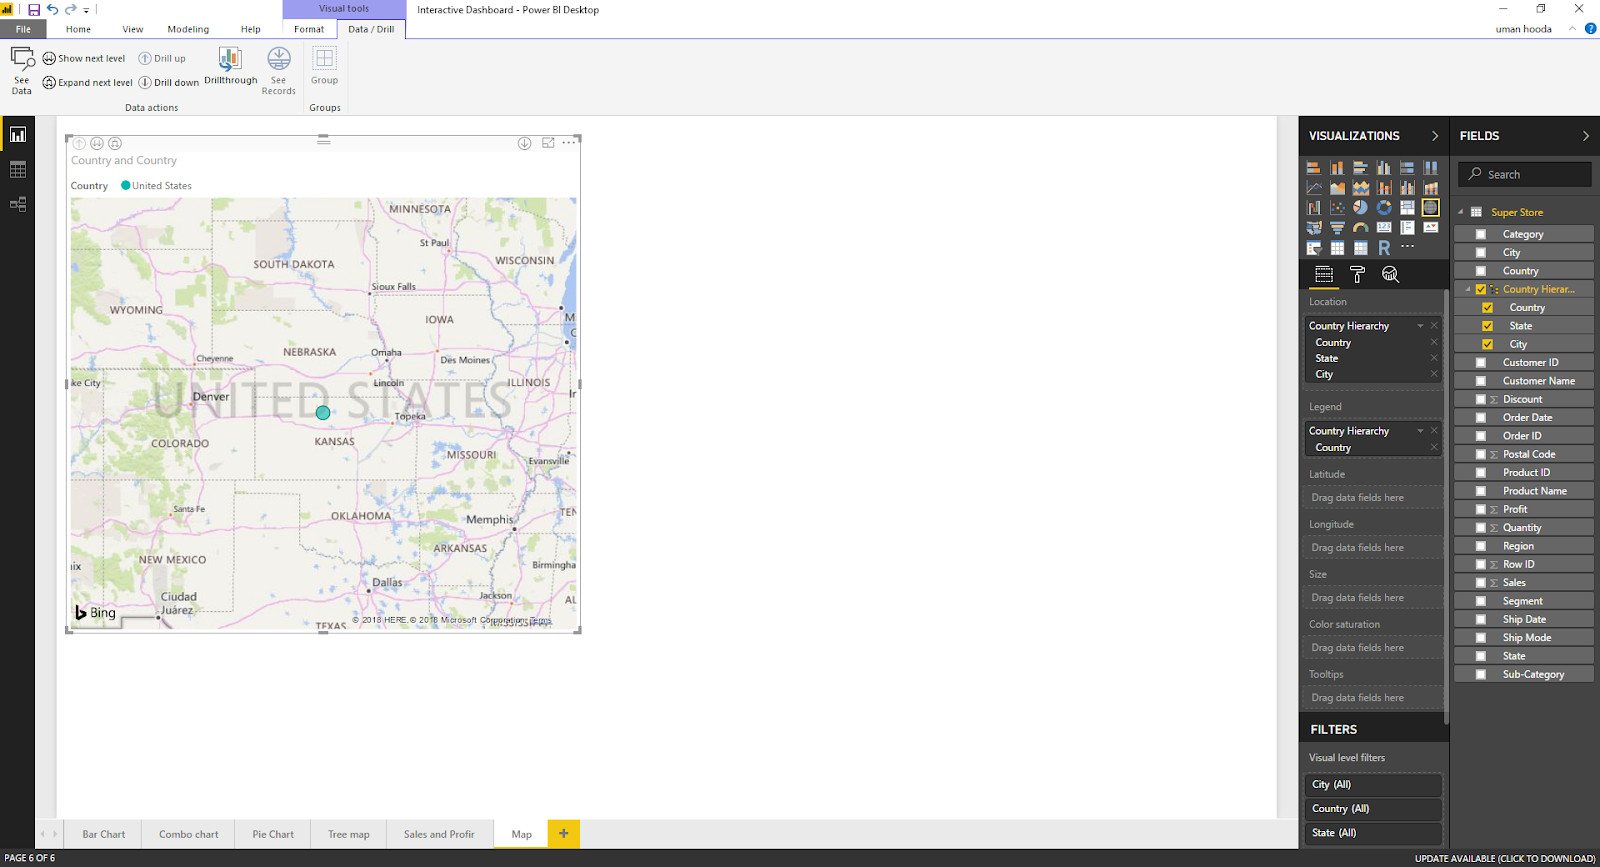
Task: Save the report with the floppy disk icon
Action: (x=34, y=10)
